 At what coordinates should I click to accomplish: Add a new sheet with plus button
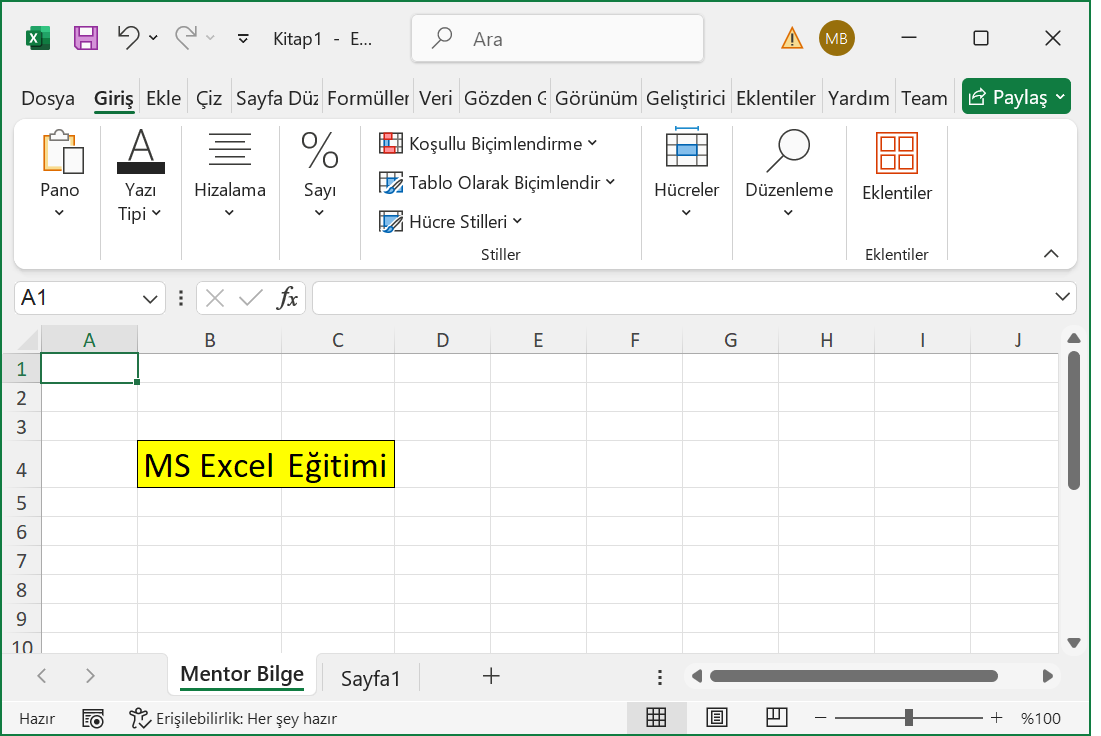[491, 676]
